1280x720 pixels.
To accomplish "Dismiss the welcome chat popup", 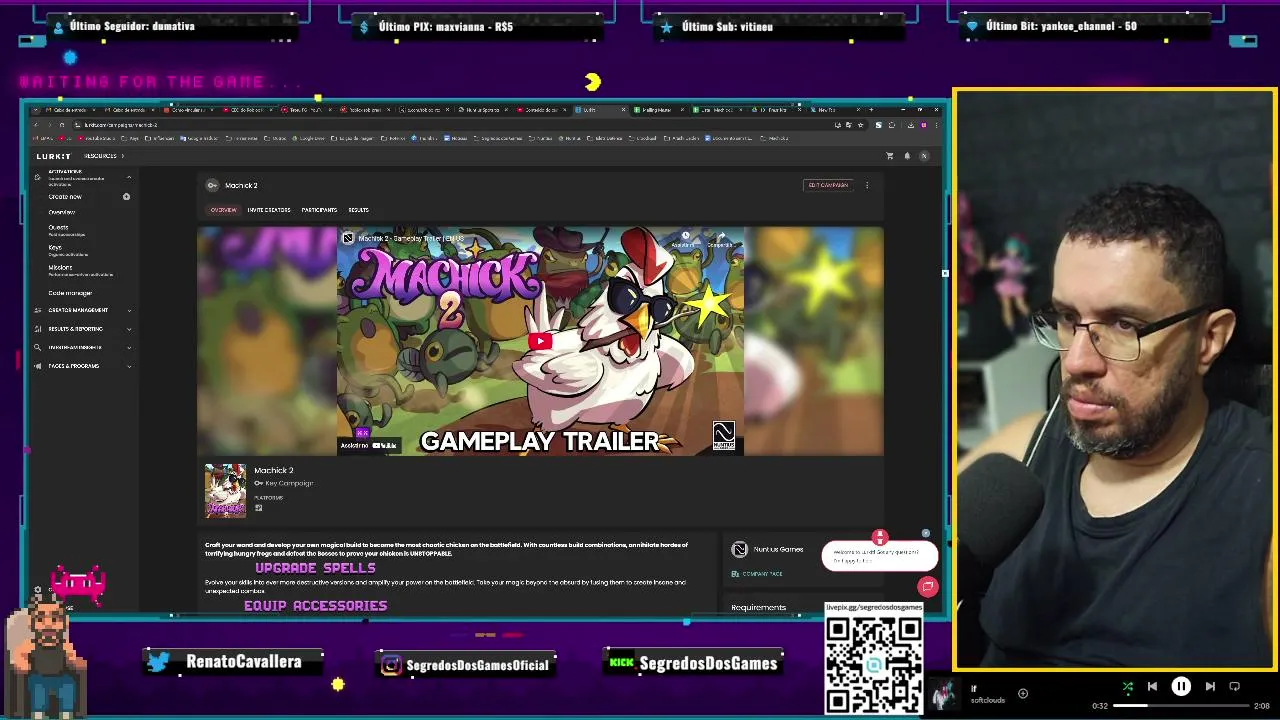I will click(x=926, y=534).
